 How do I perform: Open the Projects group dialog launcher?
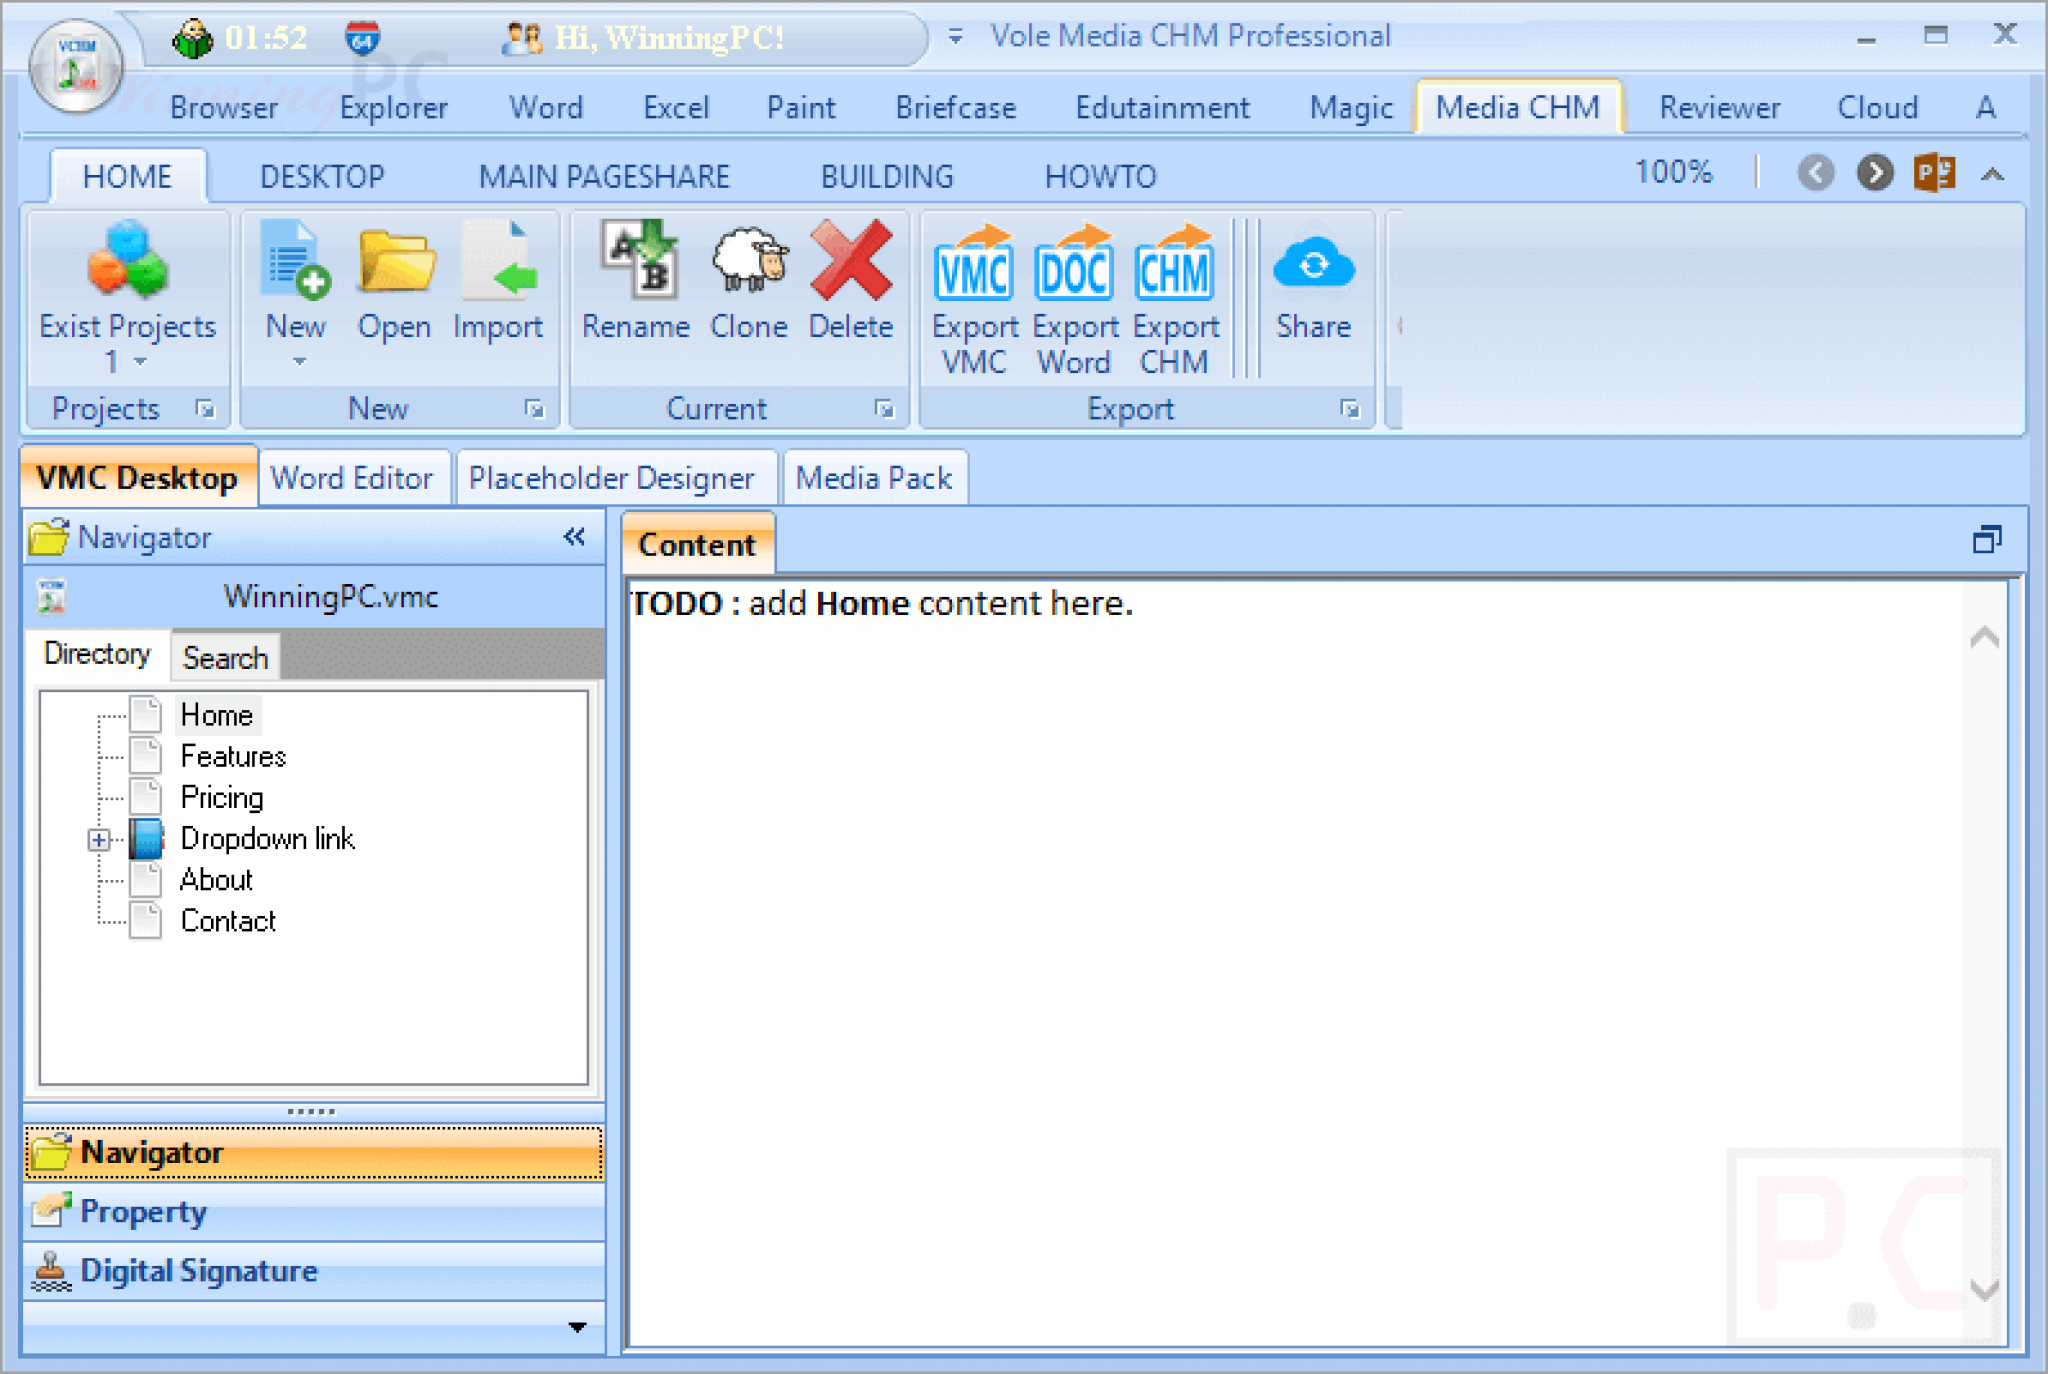point(205,409)
